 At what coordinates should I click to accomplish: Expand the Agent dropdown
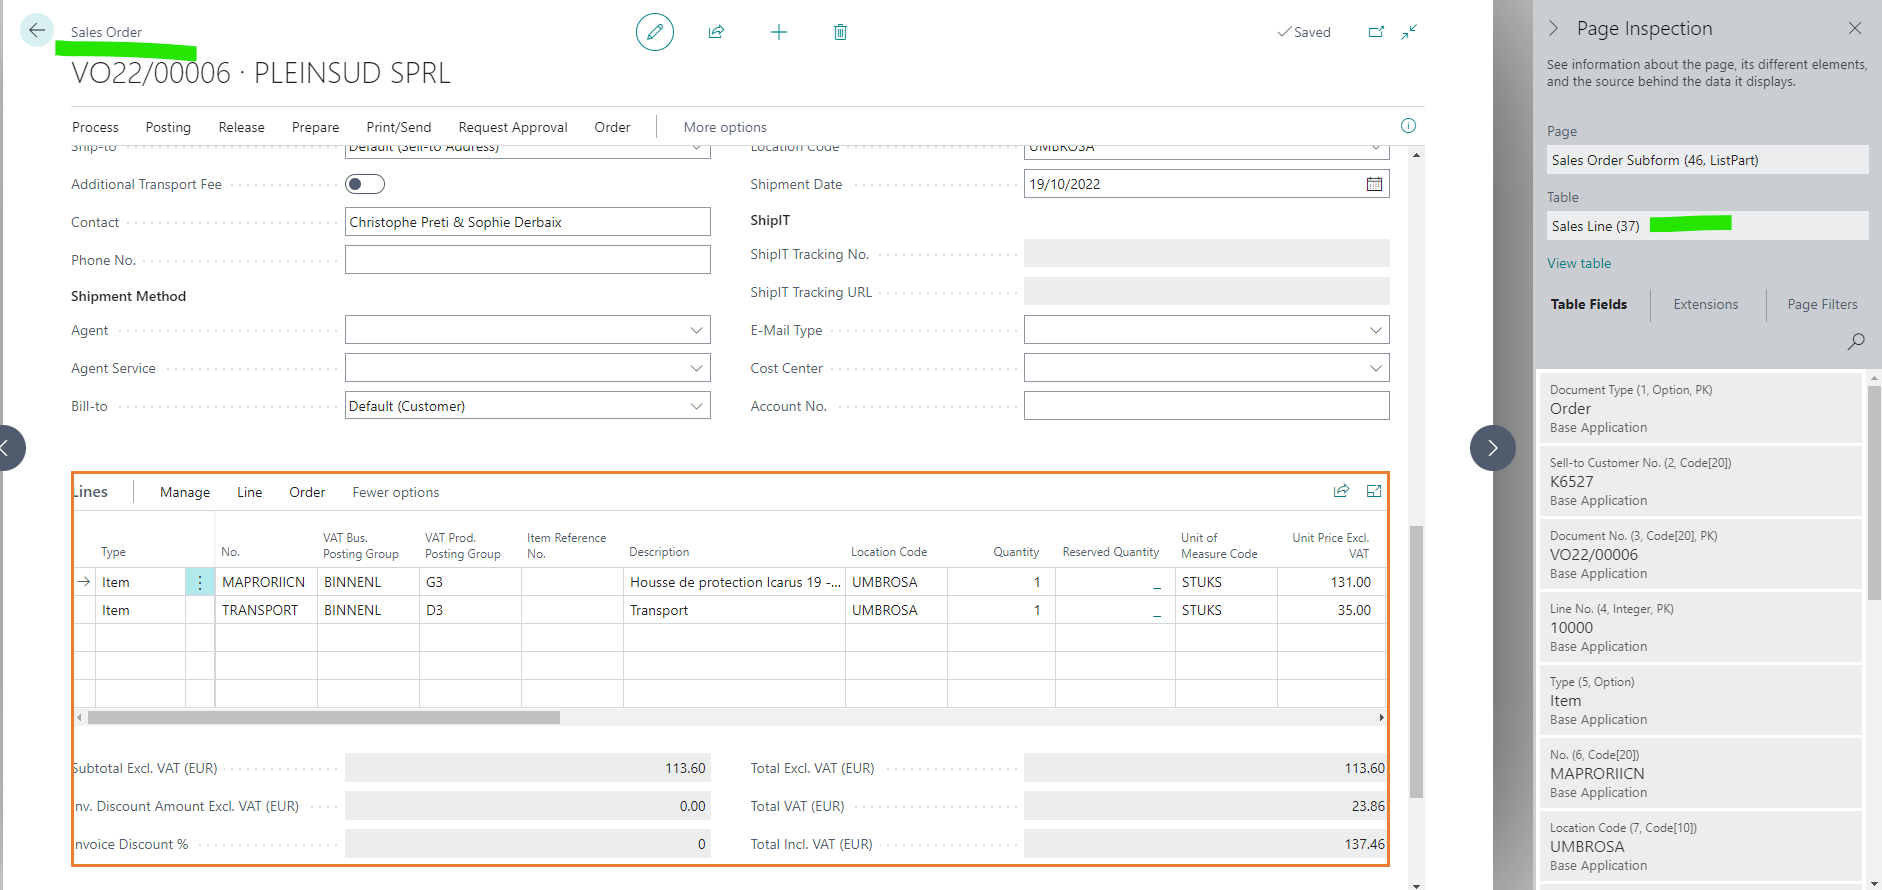(696, 330)
